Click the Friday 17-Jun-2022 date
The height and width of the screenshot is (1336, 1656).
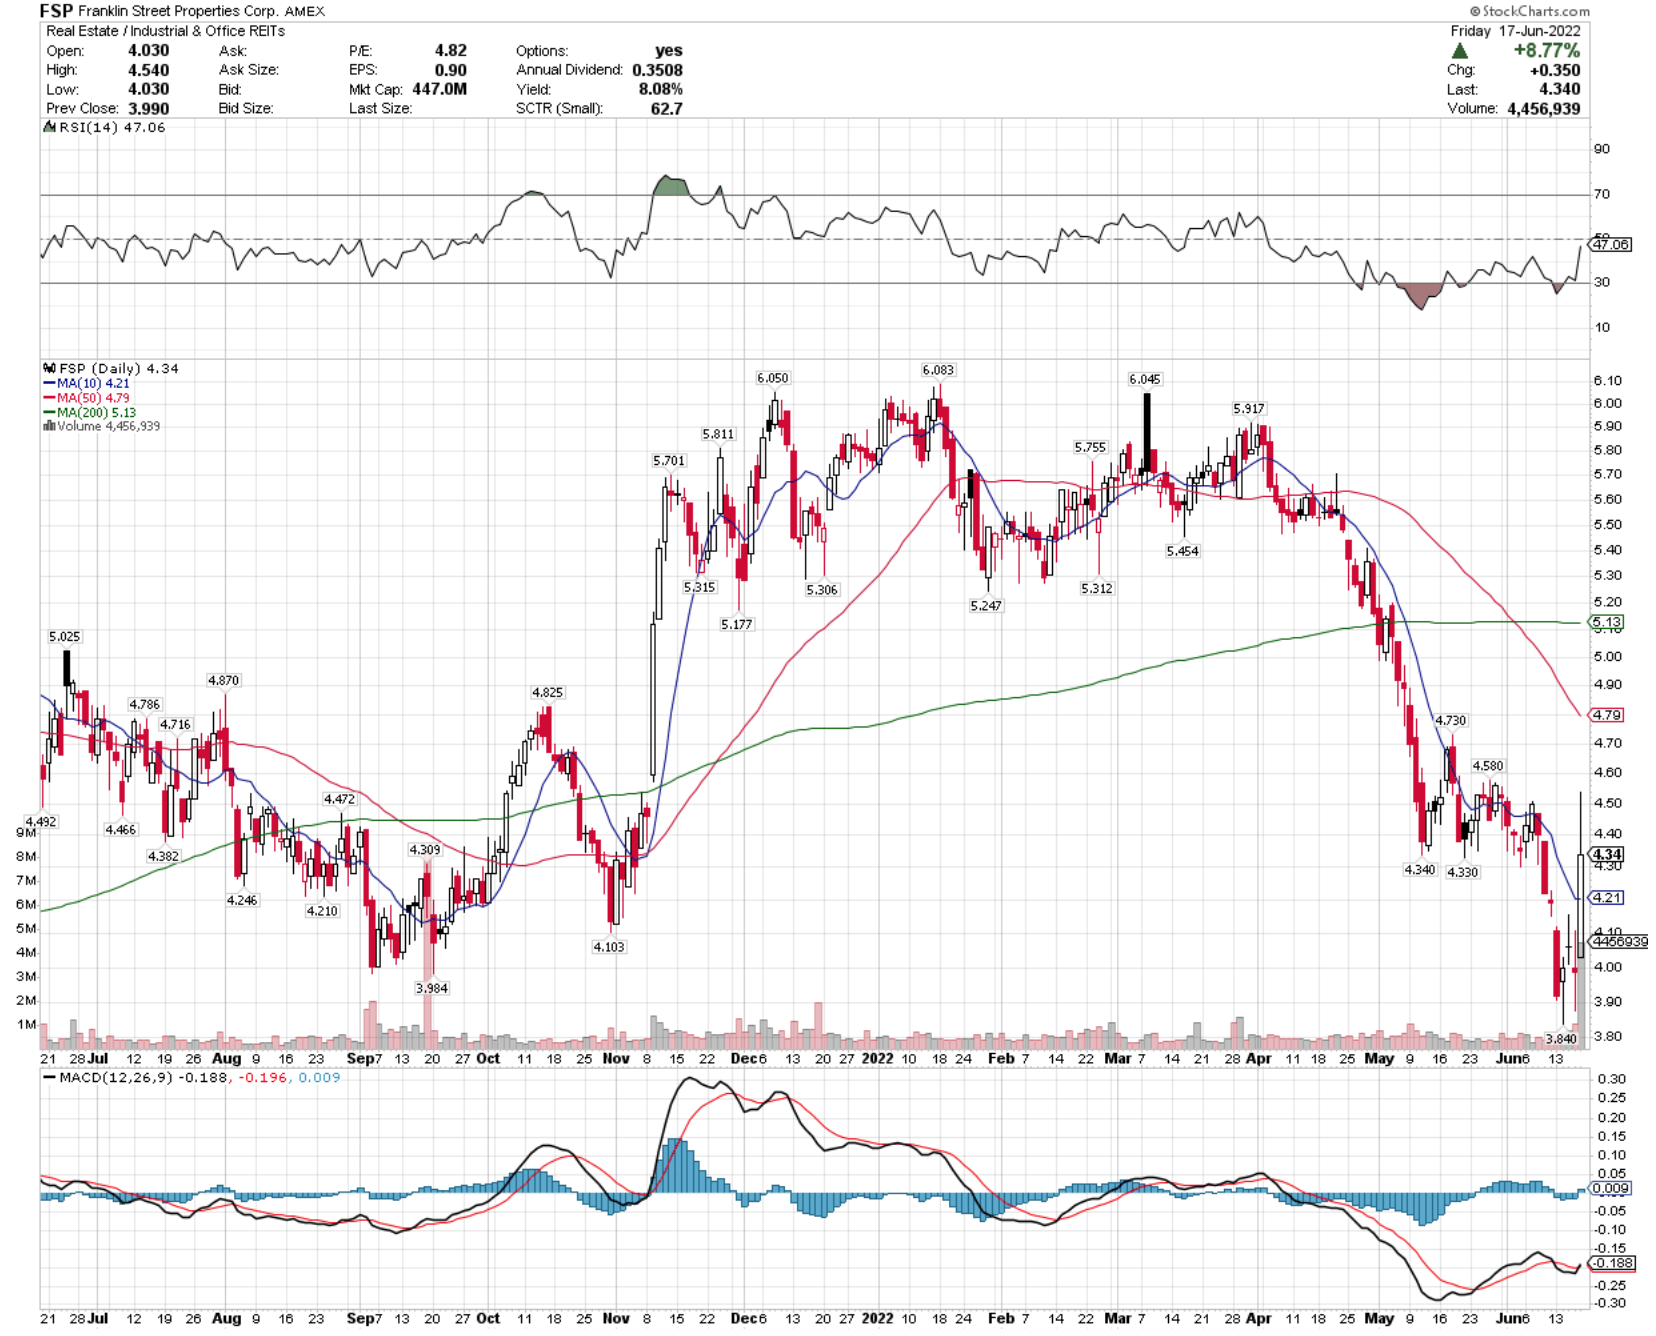(1516, 31)
